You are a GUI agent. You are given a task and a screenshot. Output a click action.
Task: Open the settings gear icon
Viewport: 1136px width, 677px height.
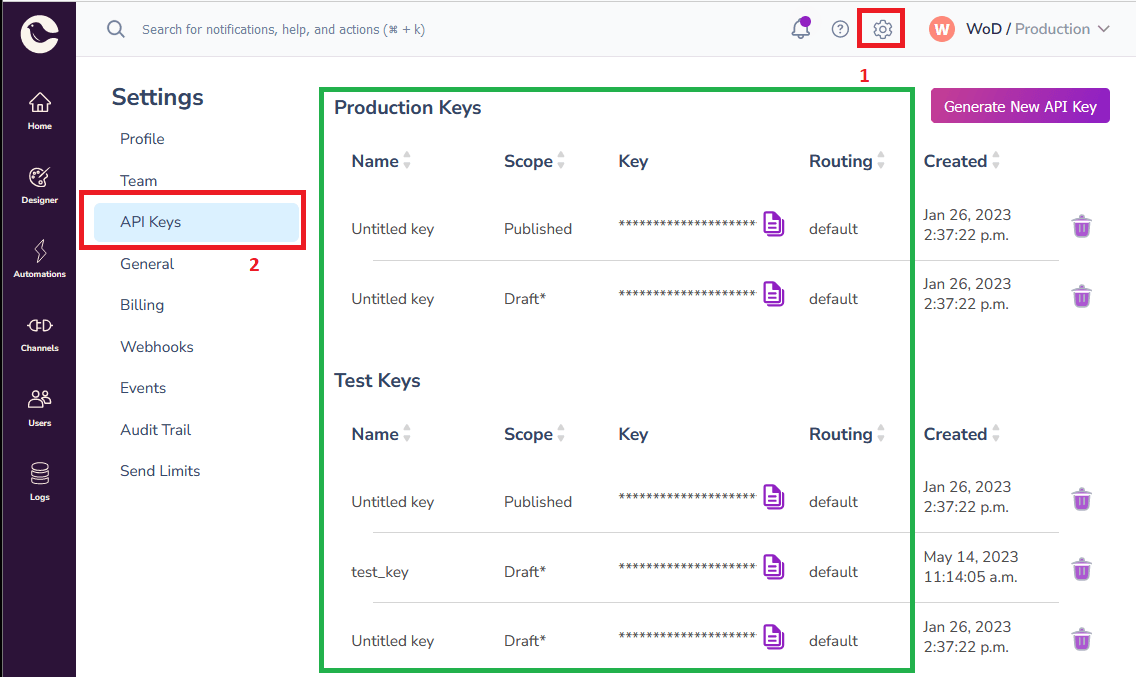tap(881, 28)
